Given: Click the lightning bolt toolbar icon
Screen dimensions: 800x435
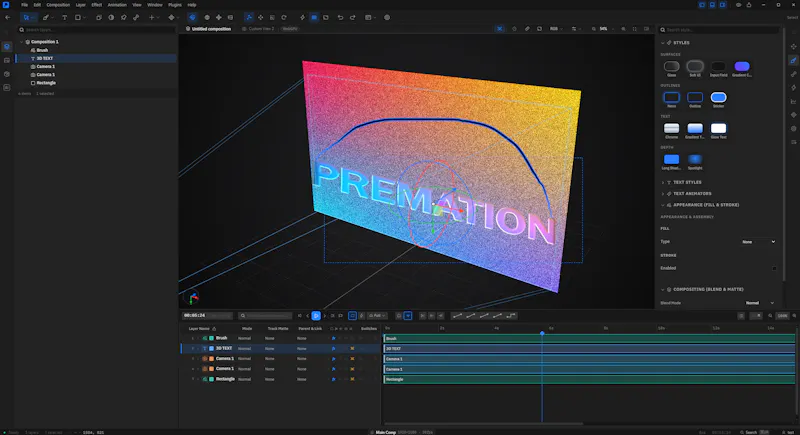Looking at the screenshot, I should [x=302, y=17].
